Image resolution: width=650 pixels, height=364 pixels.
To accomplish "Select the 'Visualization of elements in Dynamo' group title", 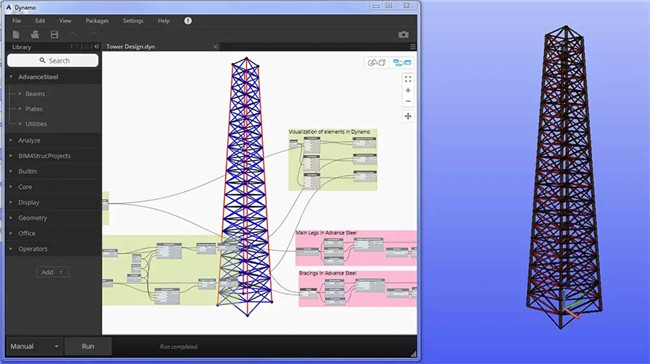I will 329,132.
